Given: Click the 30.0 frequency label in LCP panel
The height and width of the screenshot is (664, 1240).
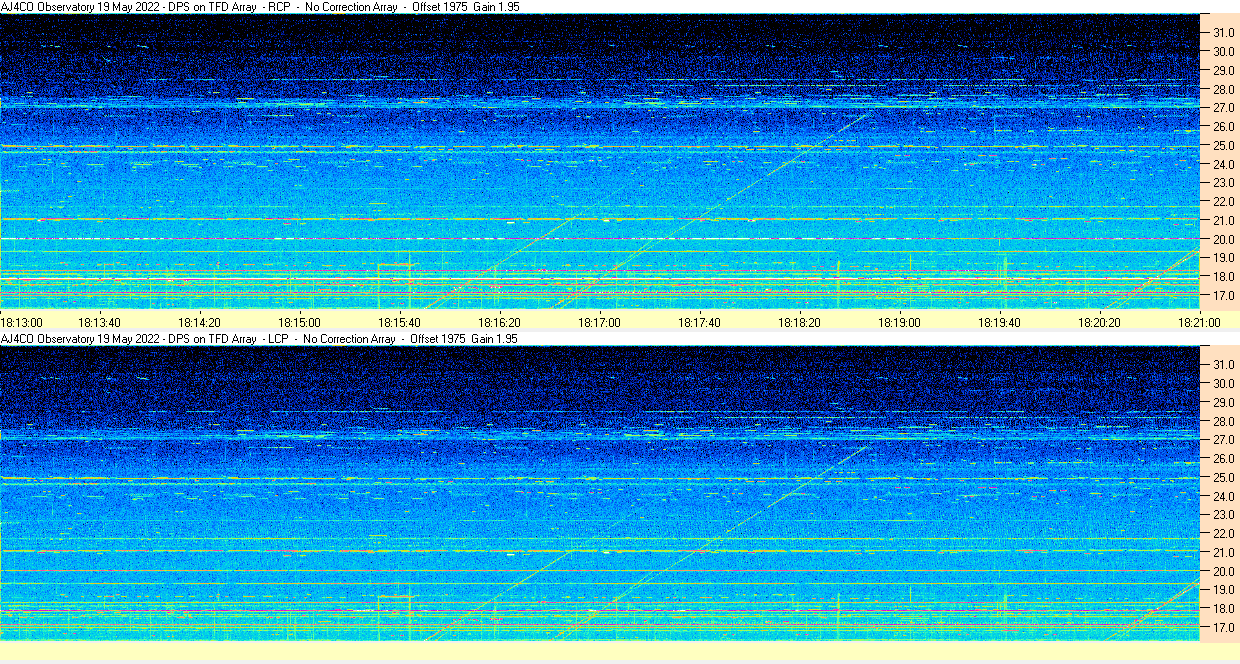Looking at the screenshot, I should [1223, 383].
